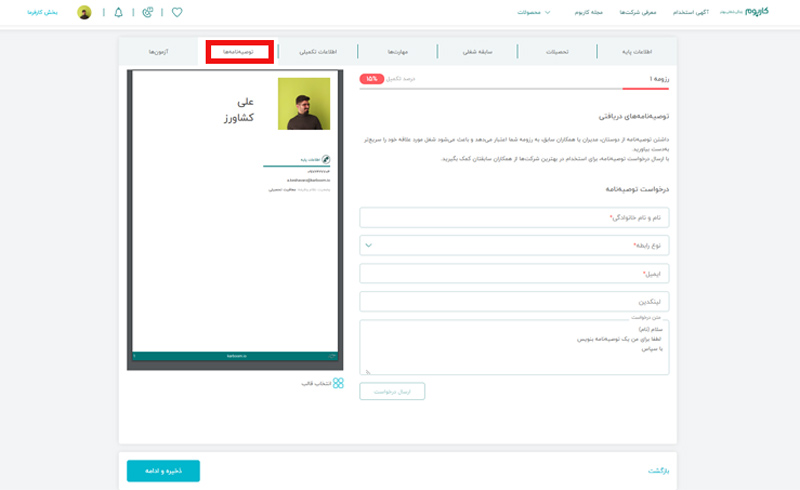Click the 15% completion badge
This screenshot has width=800, height=490.
tap(371, 79)
